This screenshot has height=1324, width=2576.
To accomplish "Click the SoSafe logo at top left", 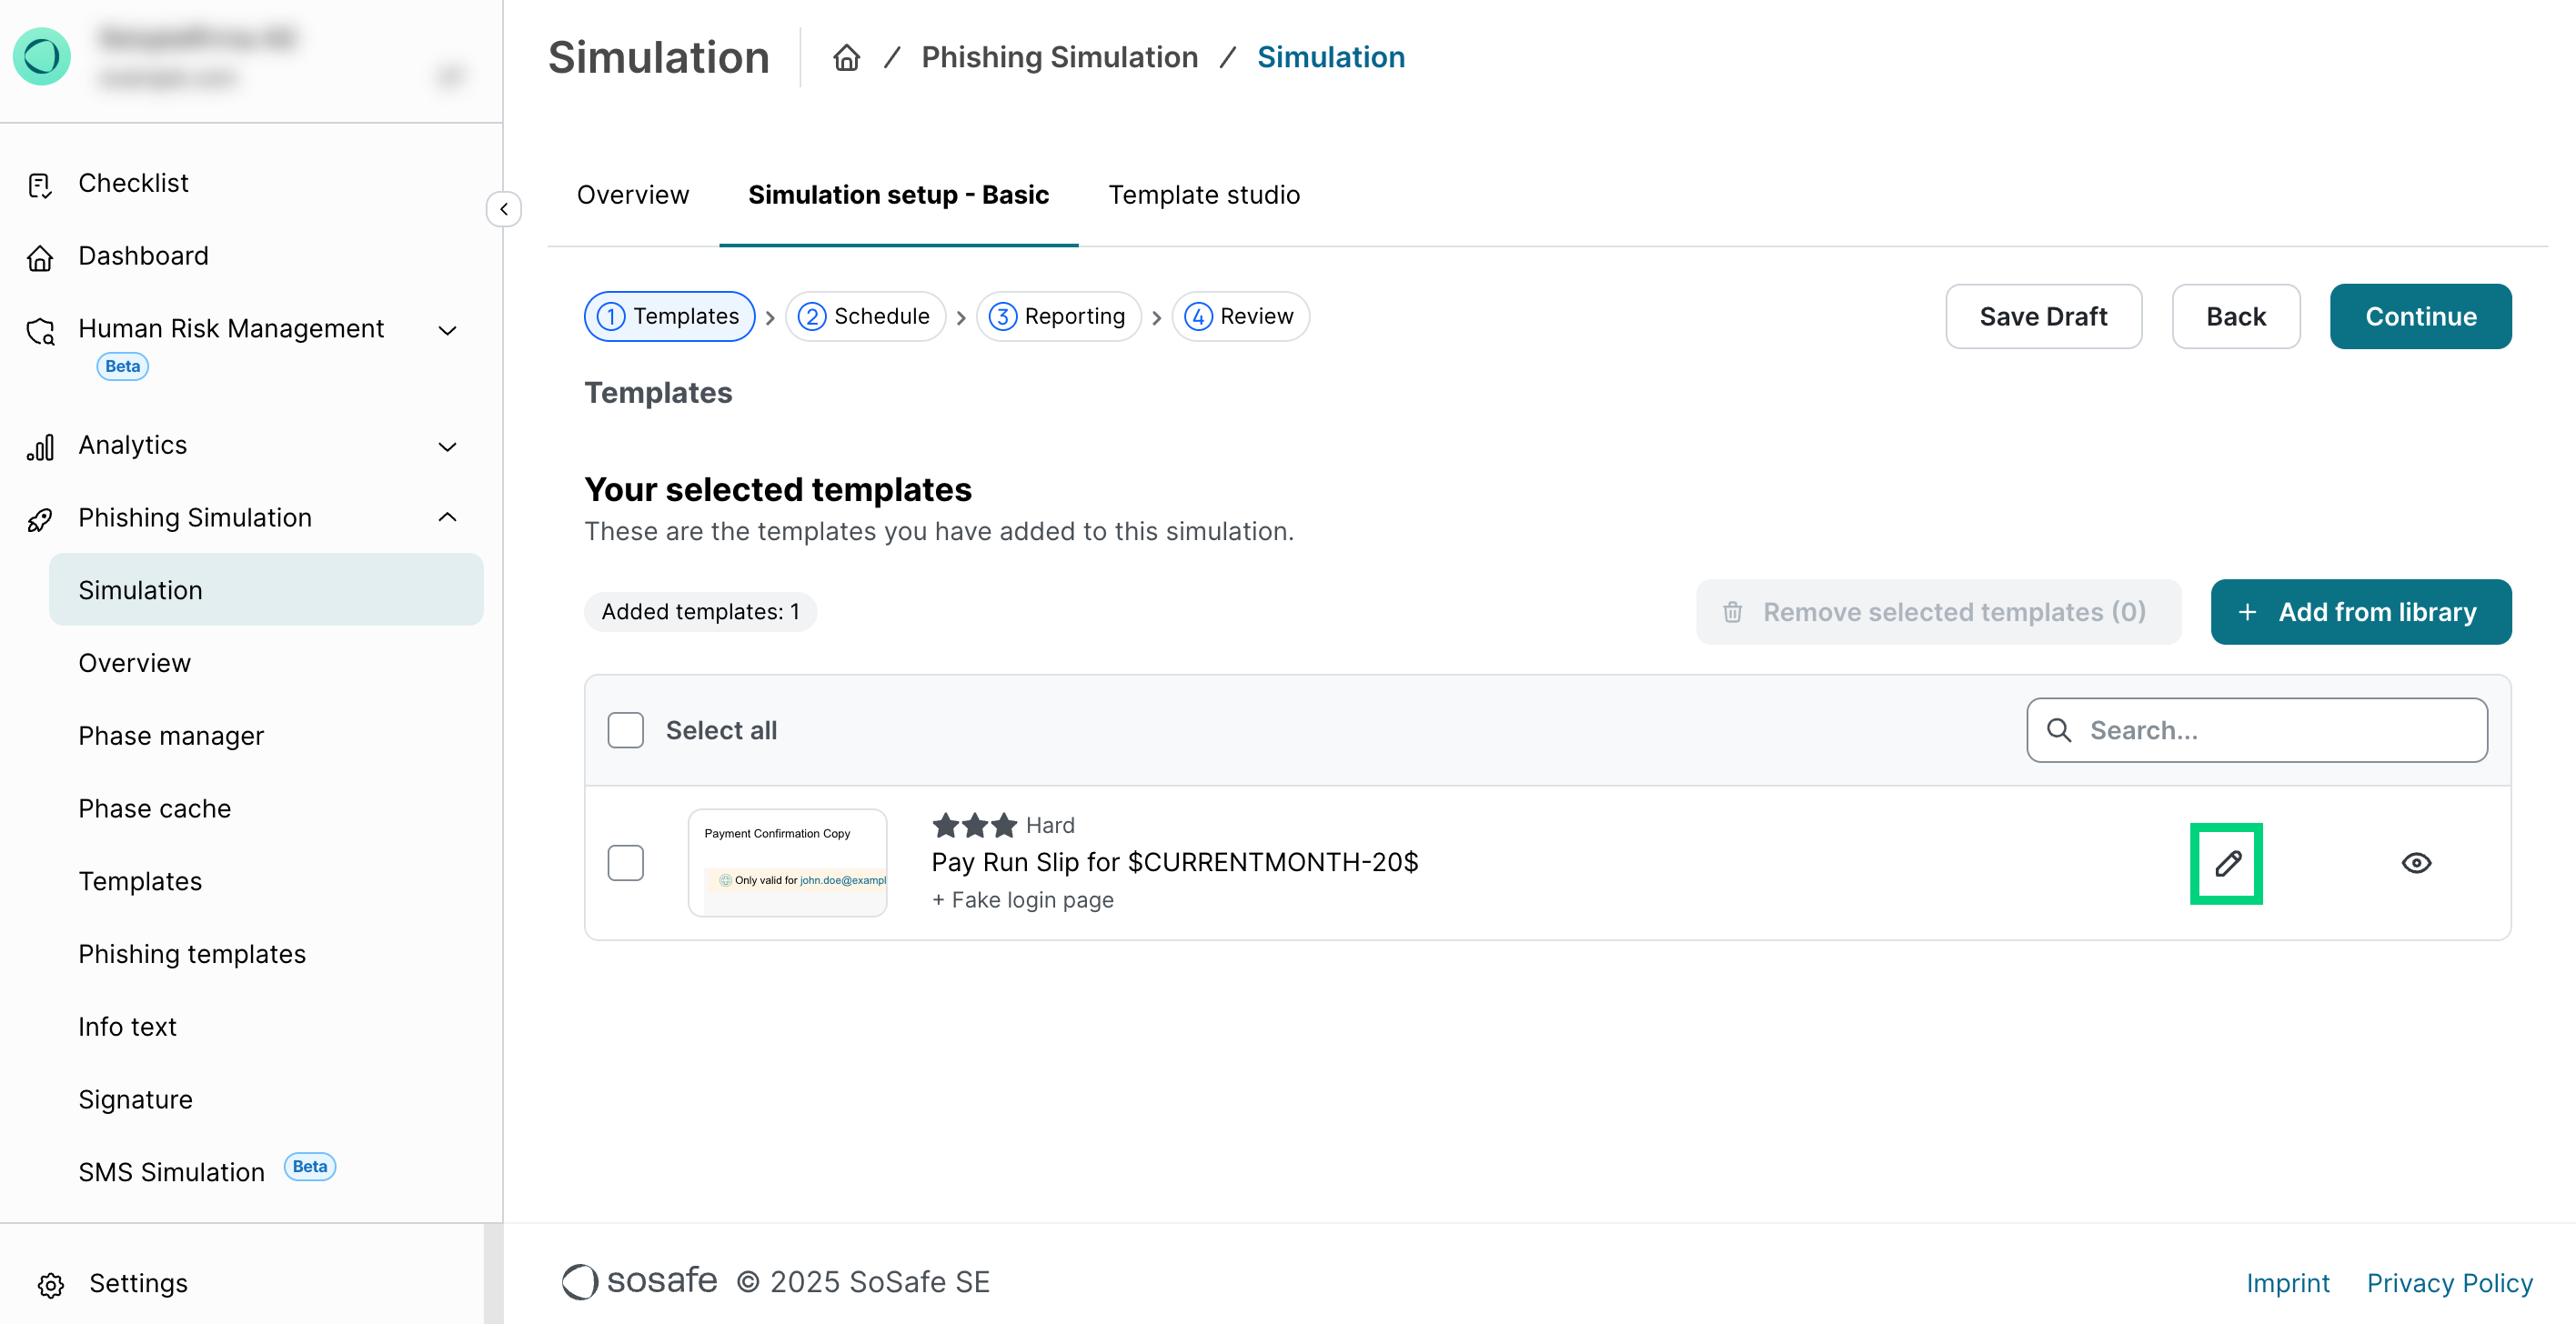I will [x=42, y=56].
